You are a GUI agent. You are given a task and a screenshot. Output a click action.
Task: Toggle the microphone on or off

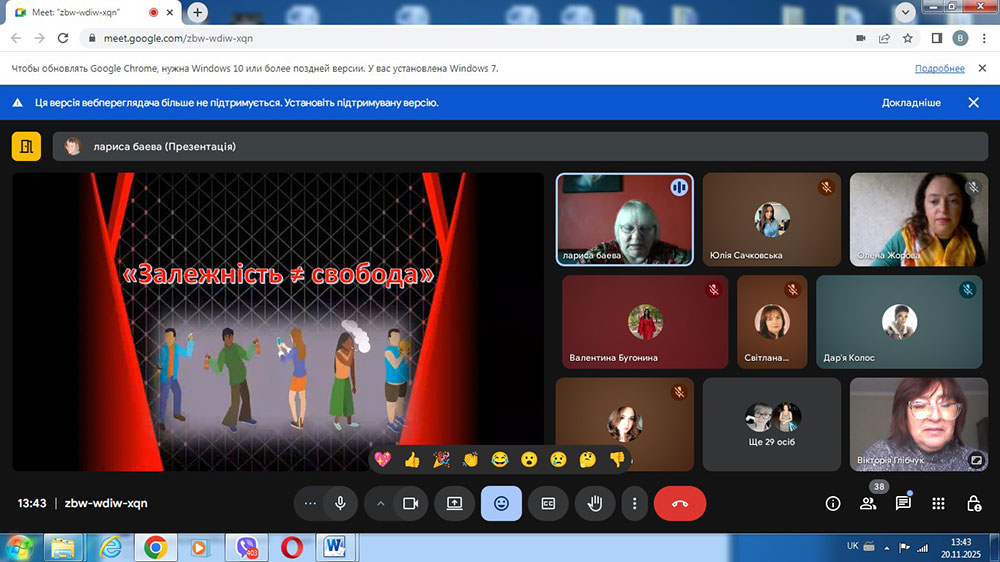tap(340, 503)
